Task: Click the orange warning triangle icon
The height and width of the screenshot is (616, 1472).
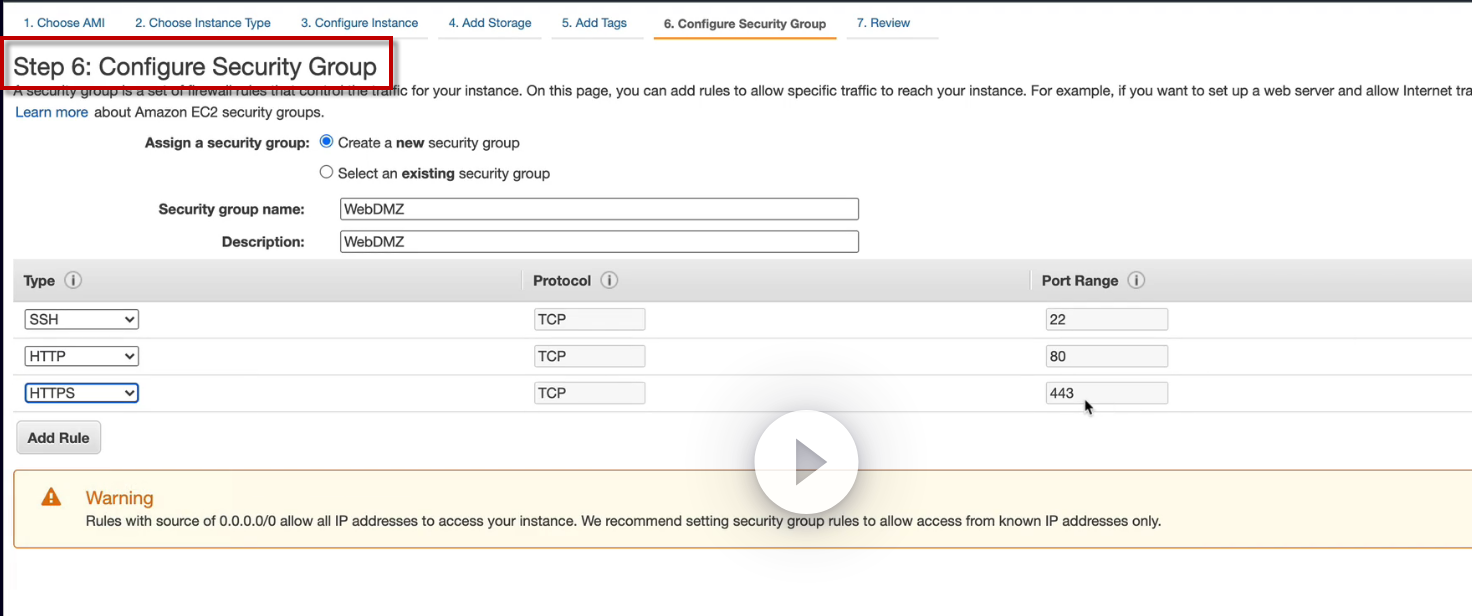Action: pos(51,497)
